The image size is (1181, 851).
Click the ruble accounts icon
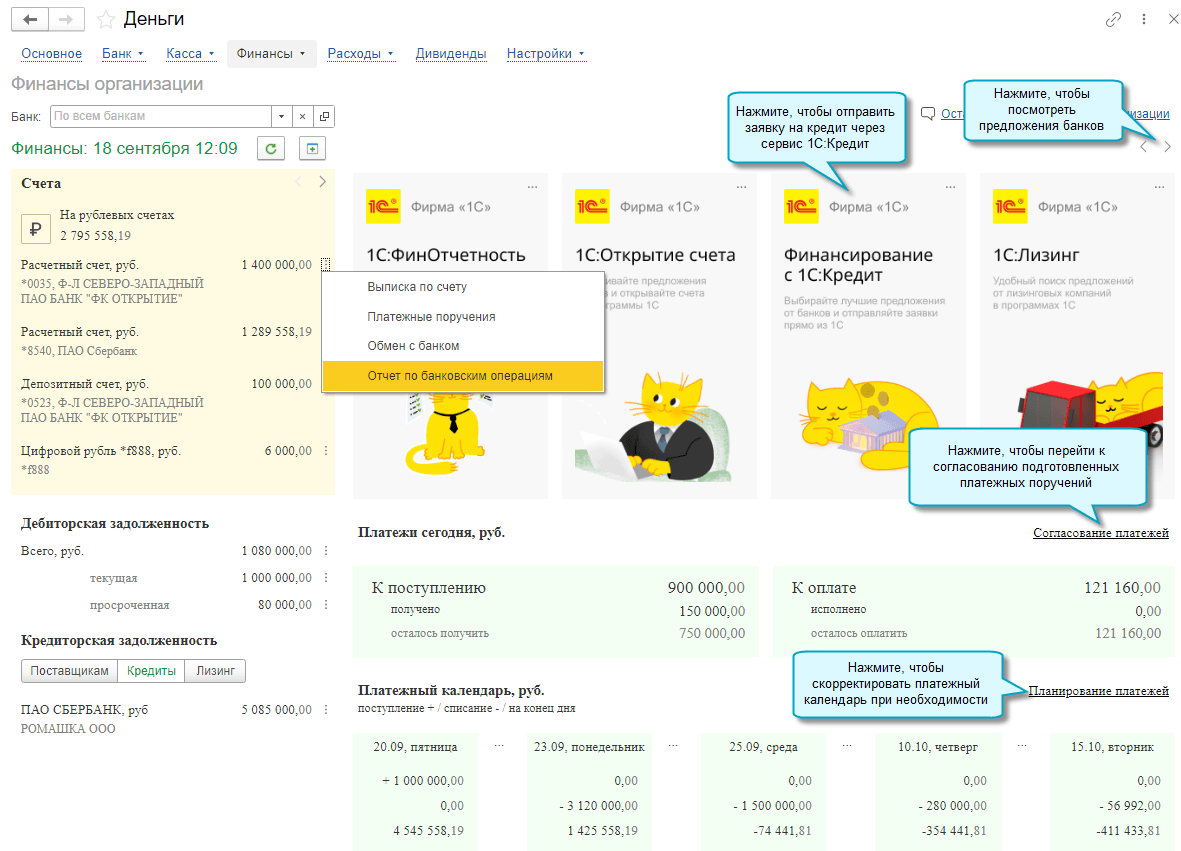pos(35,229)
